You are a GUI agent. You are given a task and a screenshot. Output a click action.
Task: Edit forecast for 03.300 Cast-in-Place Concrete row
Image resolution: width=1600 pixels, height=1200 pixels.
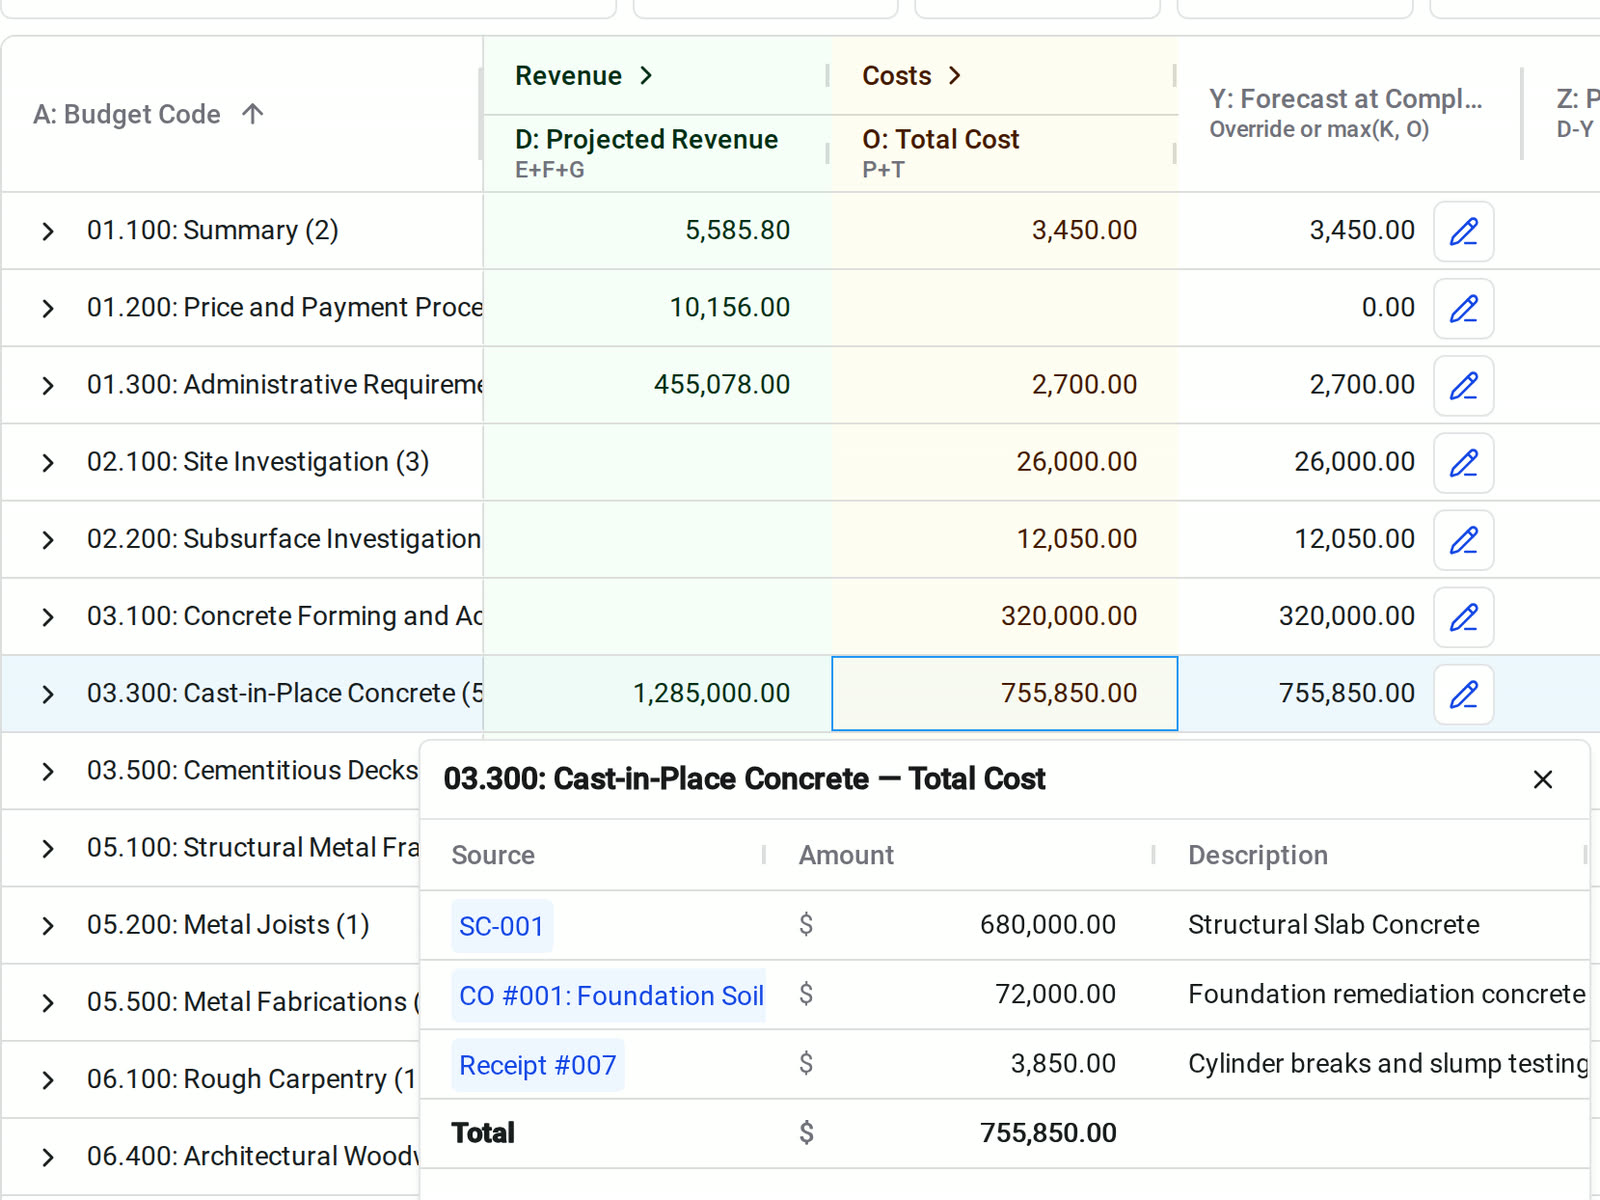click(1464, 694)
